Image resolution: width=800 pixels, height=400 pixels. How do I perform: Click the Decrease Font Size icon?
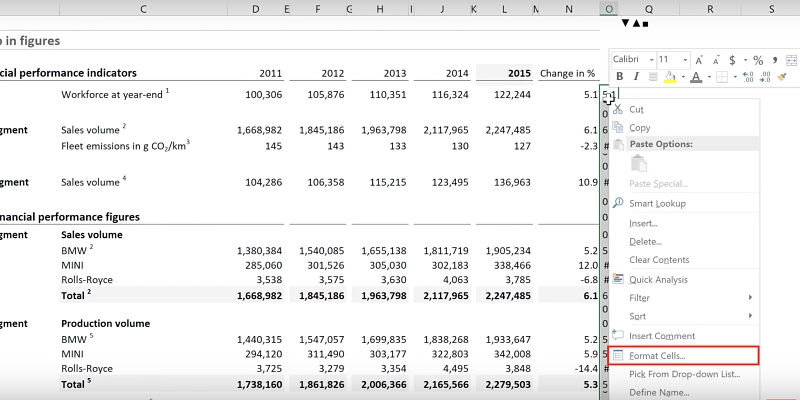716,60
